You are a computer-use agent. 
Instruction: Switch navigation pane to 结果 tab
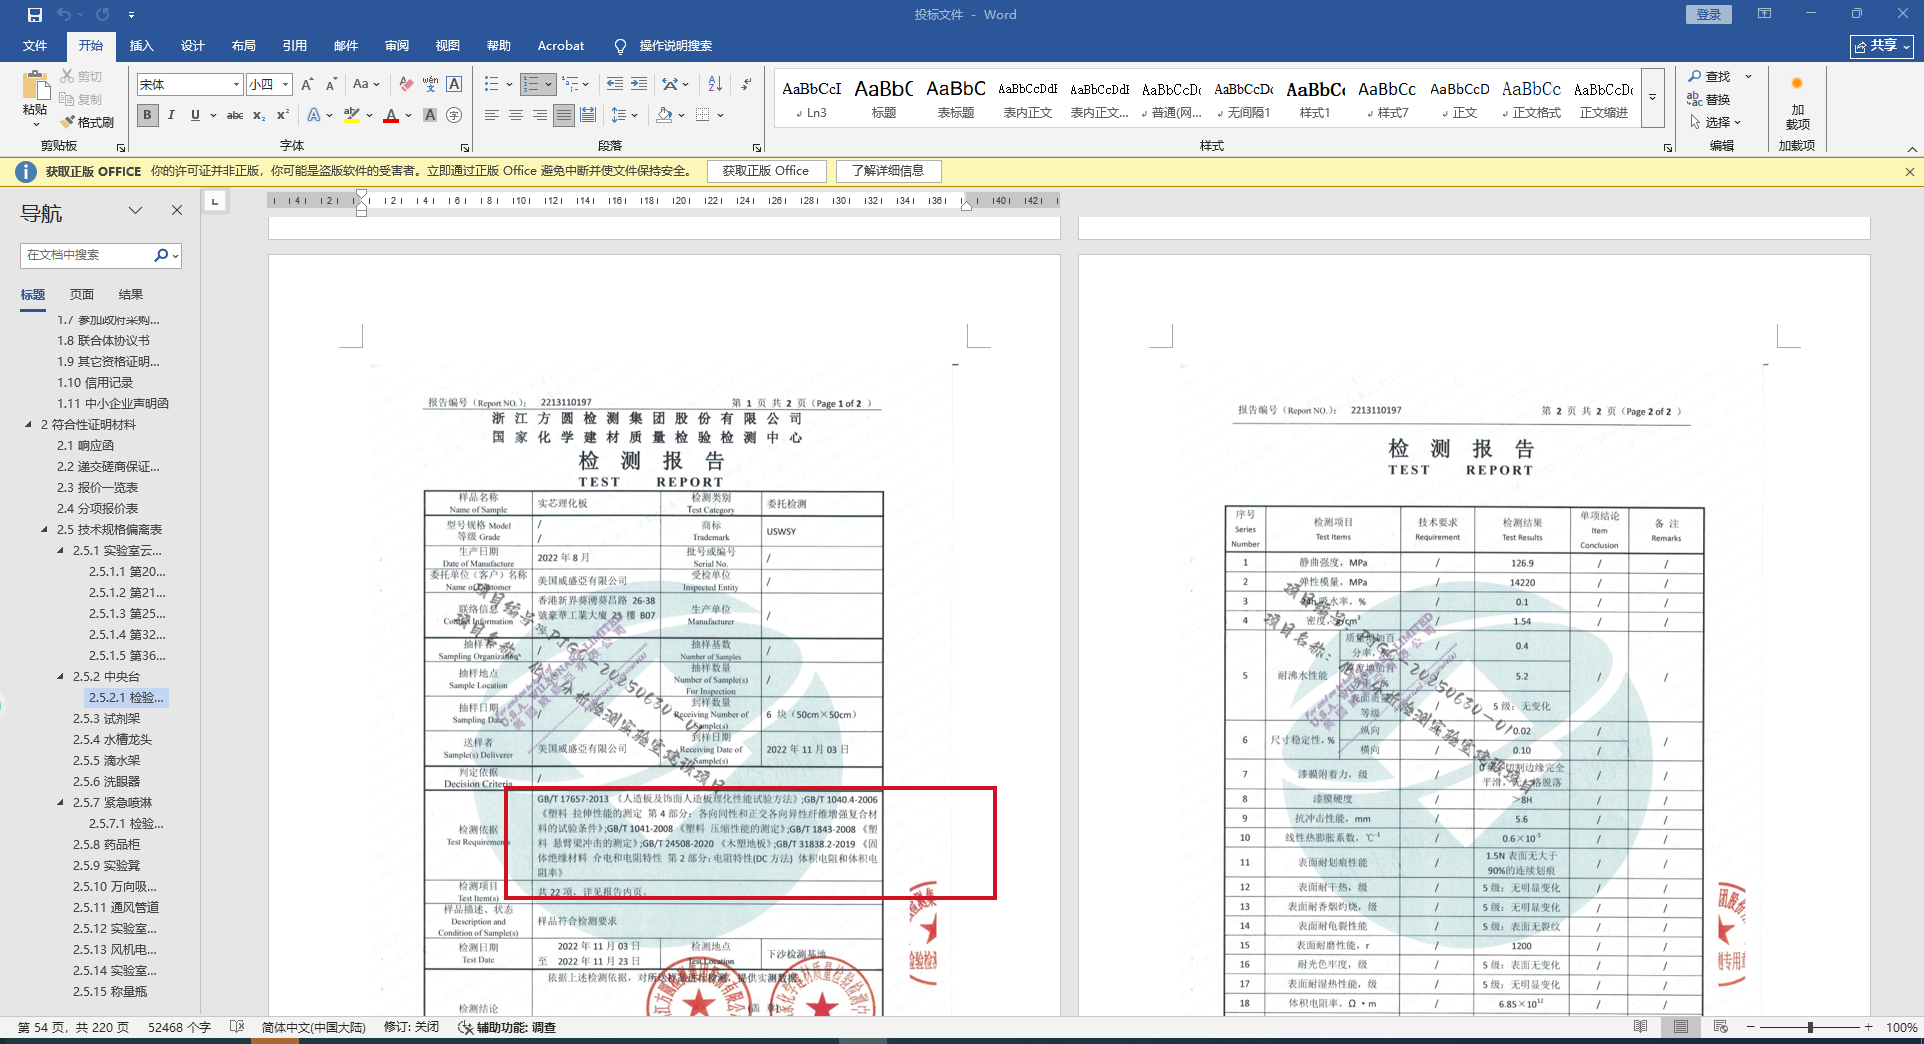[131, 295]
